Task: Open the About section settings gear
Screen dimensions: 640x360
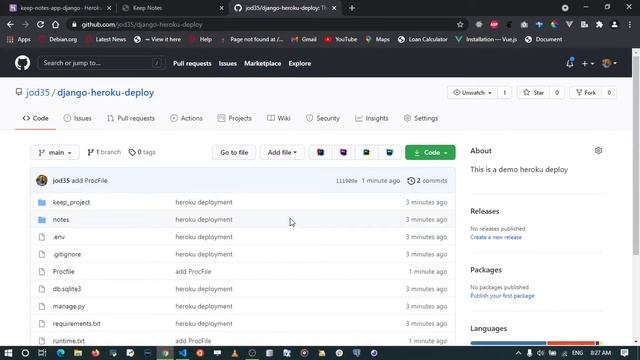Action: point(598,151)
